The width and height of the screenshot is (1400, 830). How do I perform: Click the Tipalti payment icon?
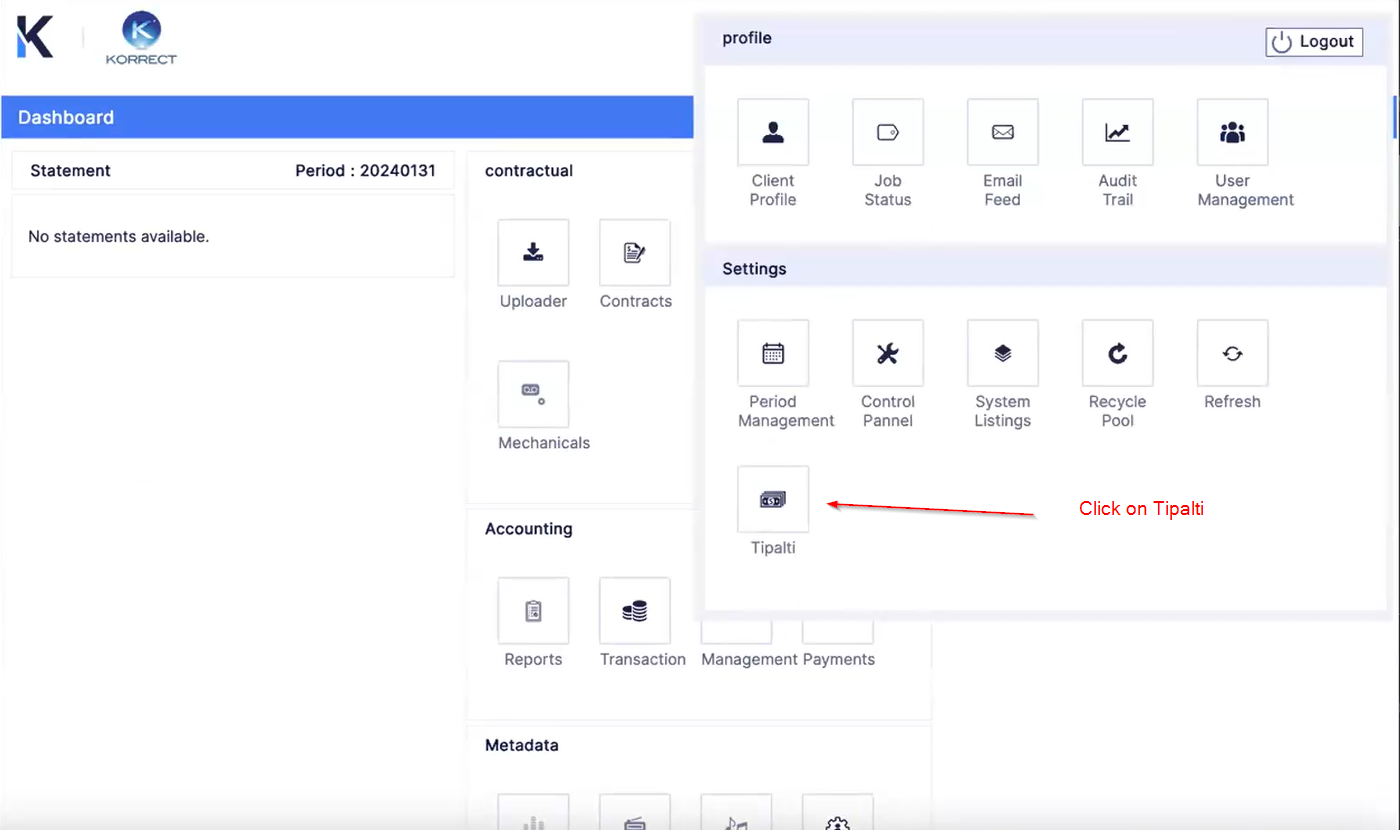tap(773, 499)
